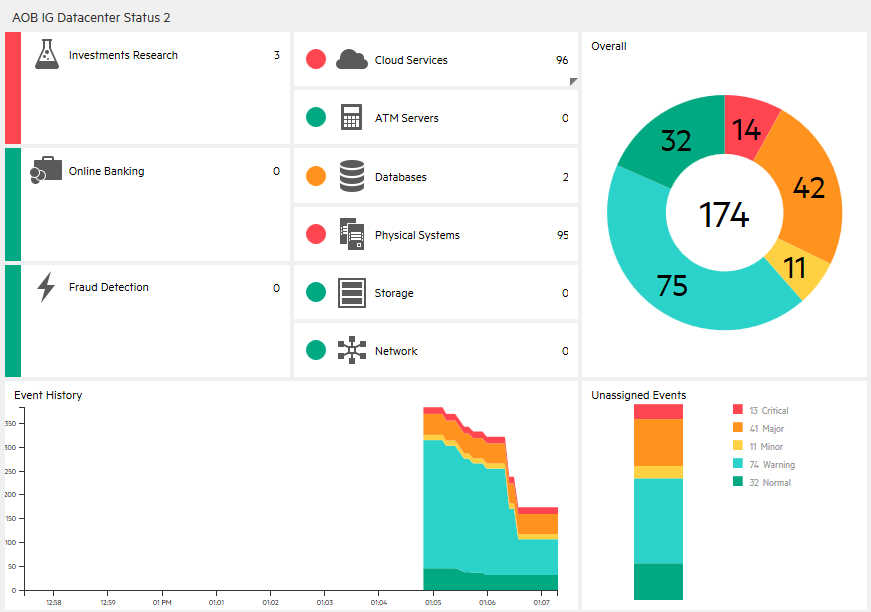Screen dimensions: 871x612
Task: Click the 41 Major legend label
Action: pyautogui.click(x=767, y=429)
